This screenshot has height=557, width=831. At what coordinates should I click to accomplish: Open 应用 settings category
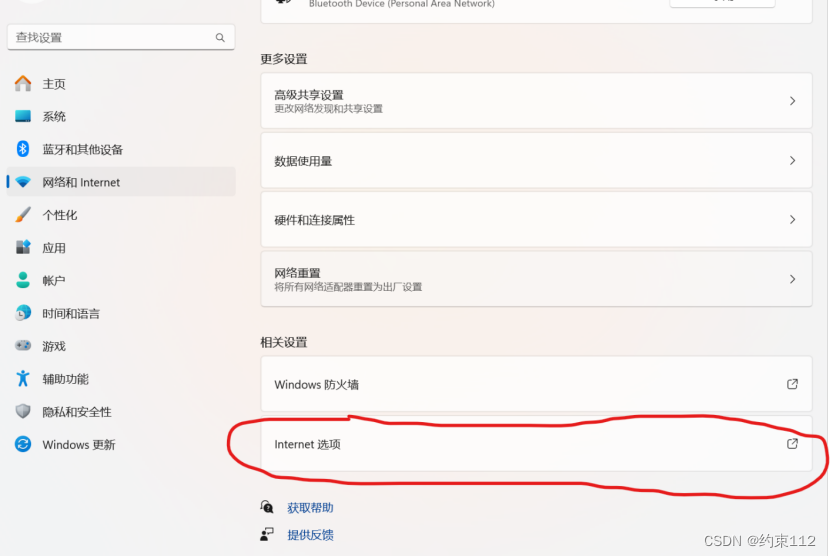121,247
